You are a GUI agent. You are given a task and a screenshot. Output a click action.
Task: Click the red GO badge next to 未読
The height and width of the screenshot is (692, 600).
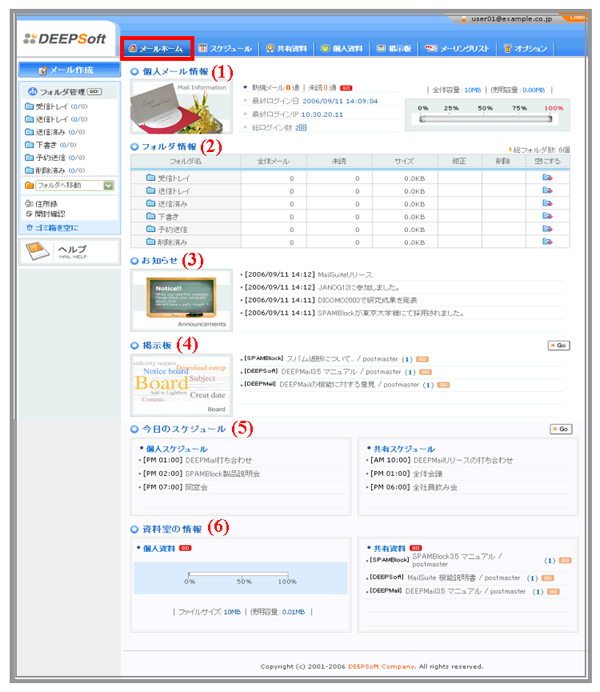(346, 88)
